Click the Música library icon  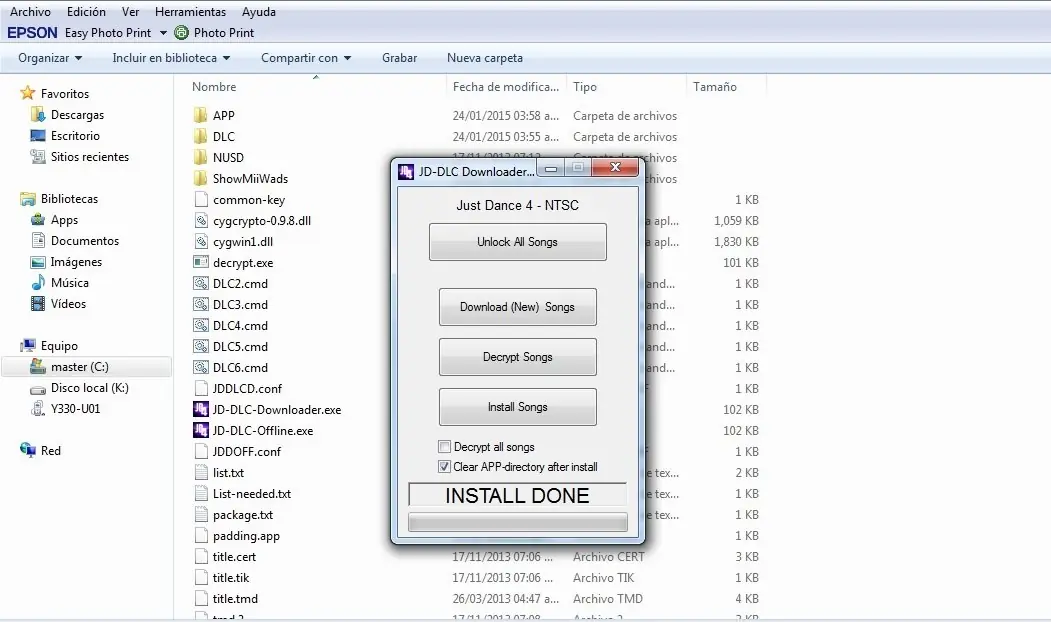click(38, 282)
